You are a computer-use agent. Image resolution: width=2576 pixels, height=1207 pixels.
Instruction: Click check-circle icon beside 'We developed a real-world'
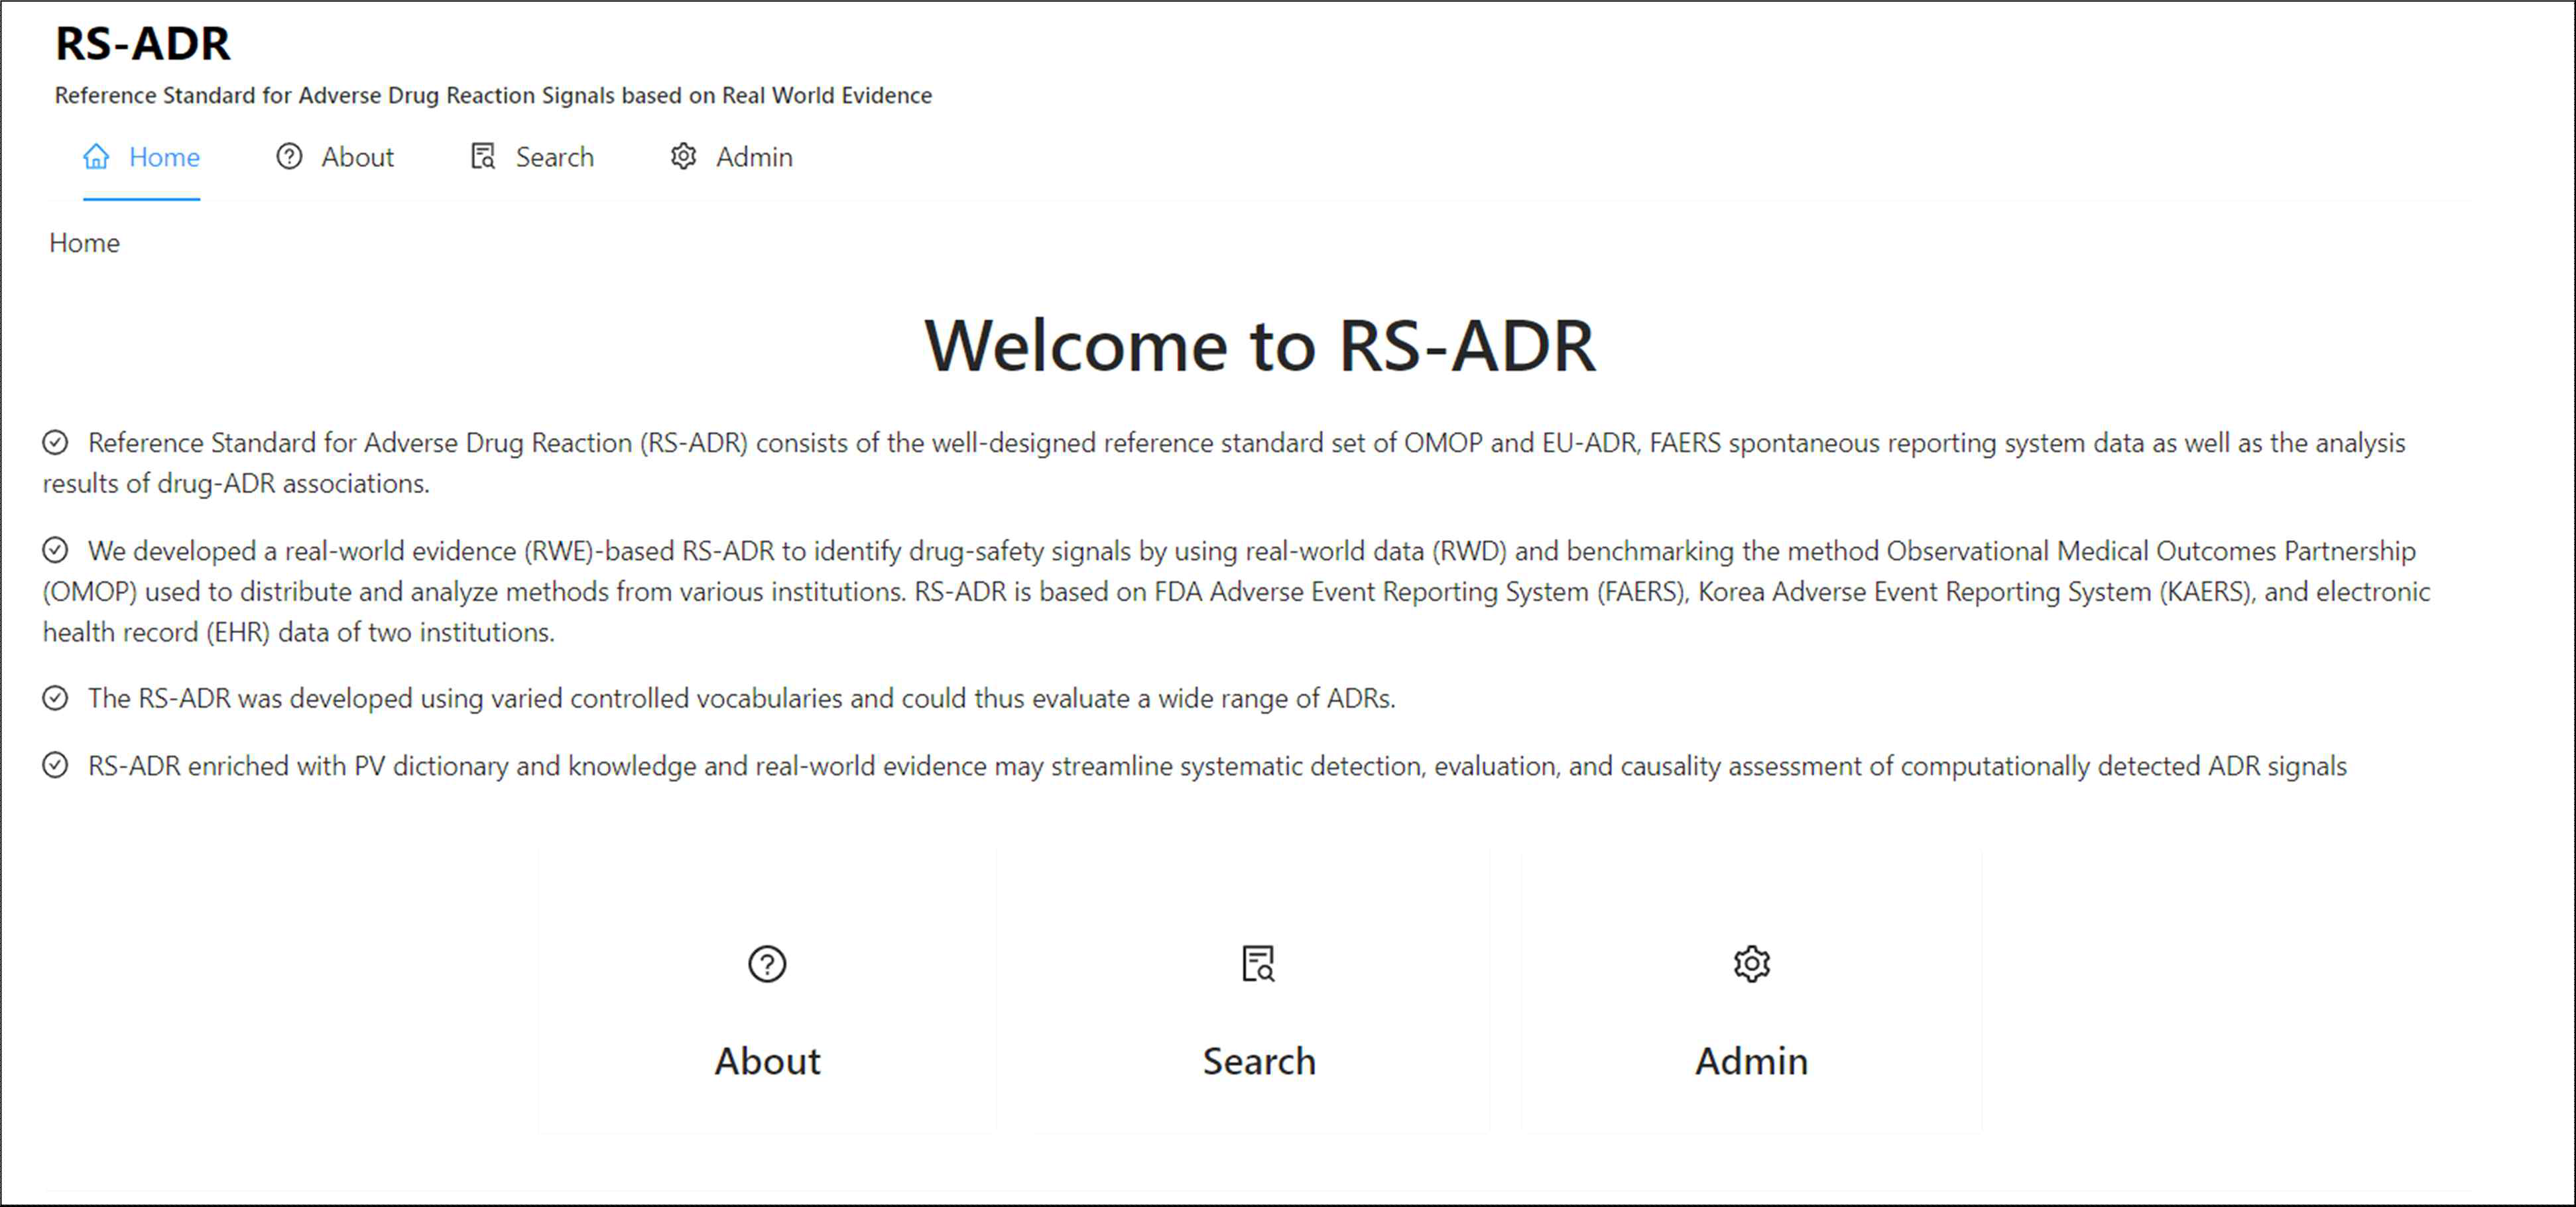(55, 550)
